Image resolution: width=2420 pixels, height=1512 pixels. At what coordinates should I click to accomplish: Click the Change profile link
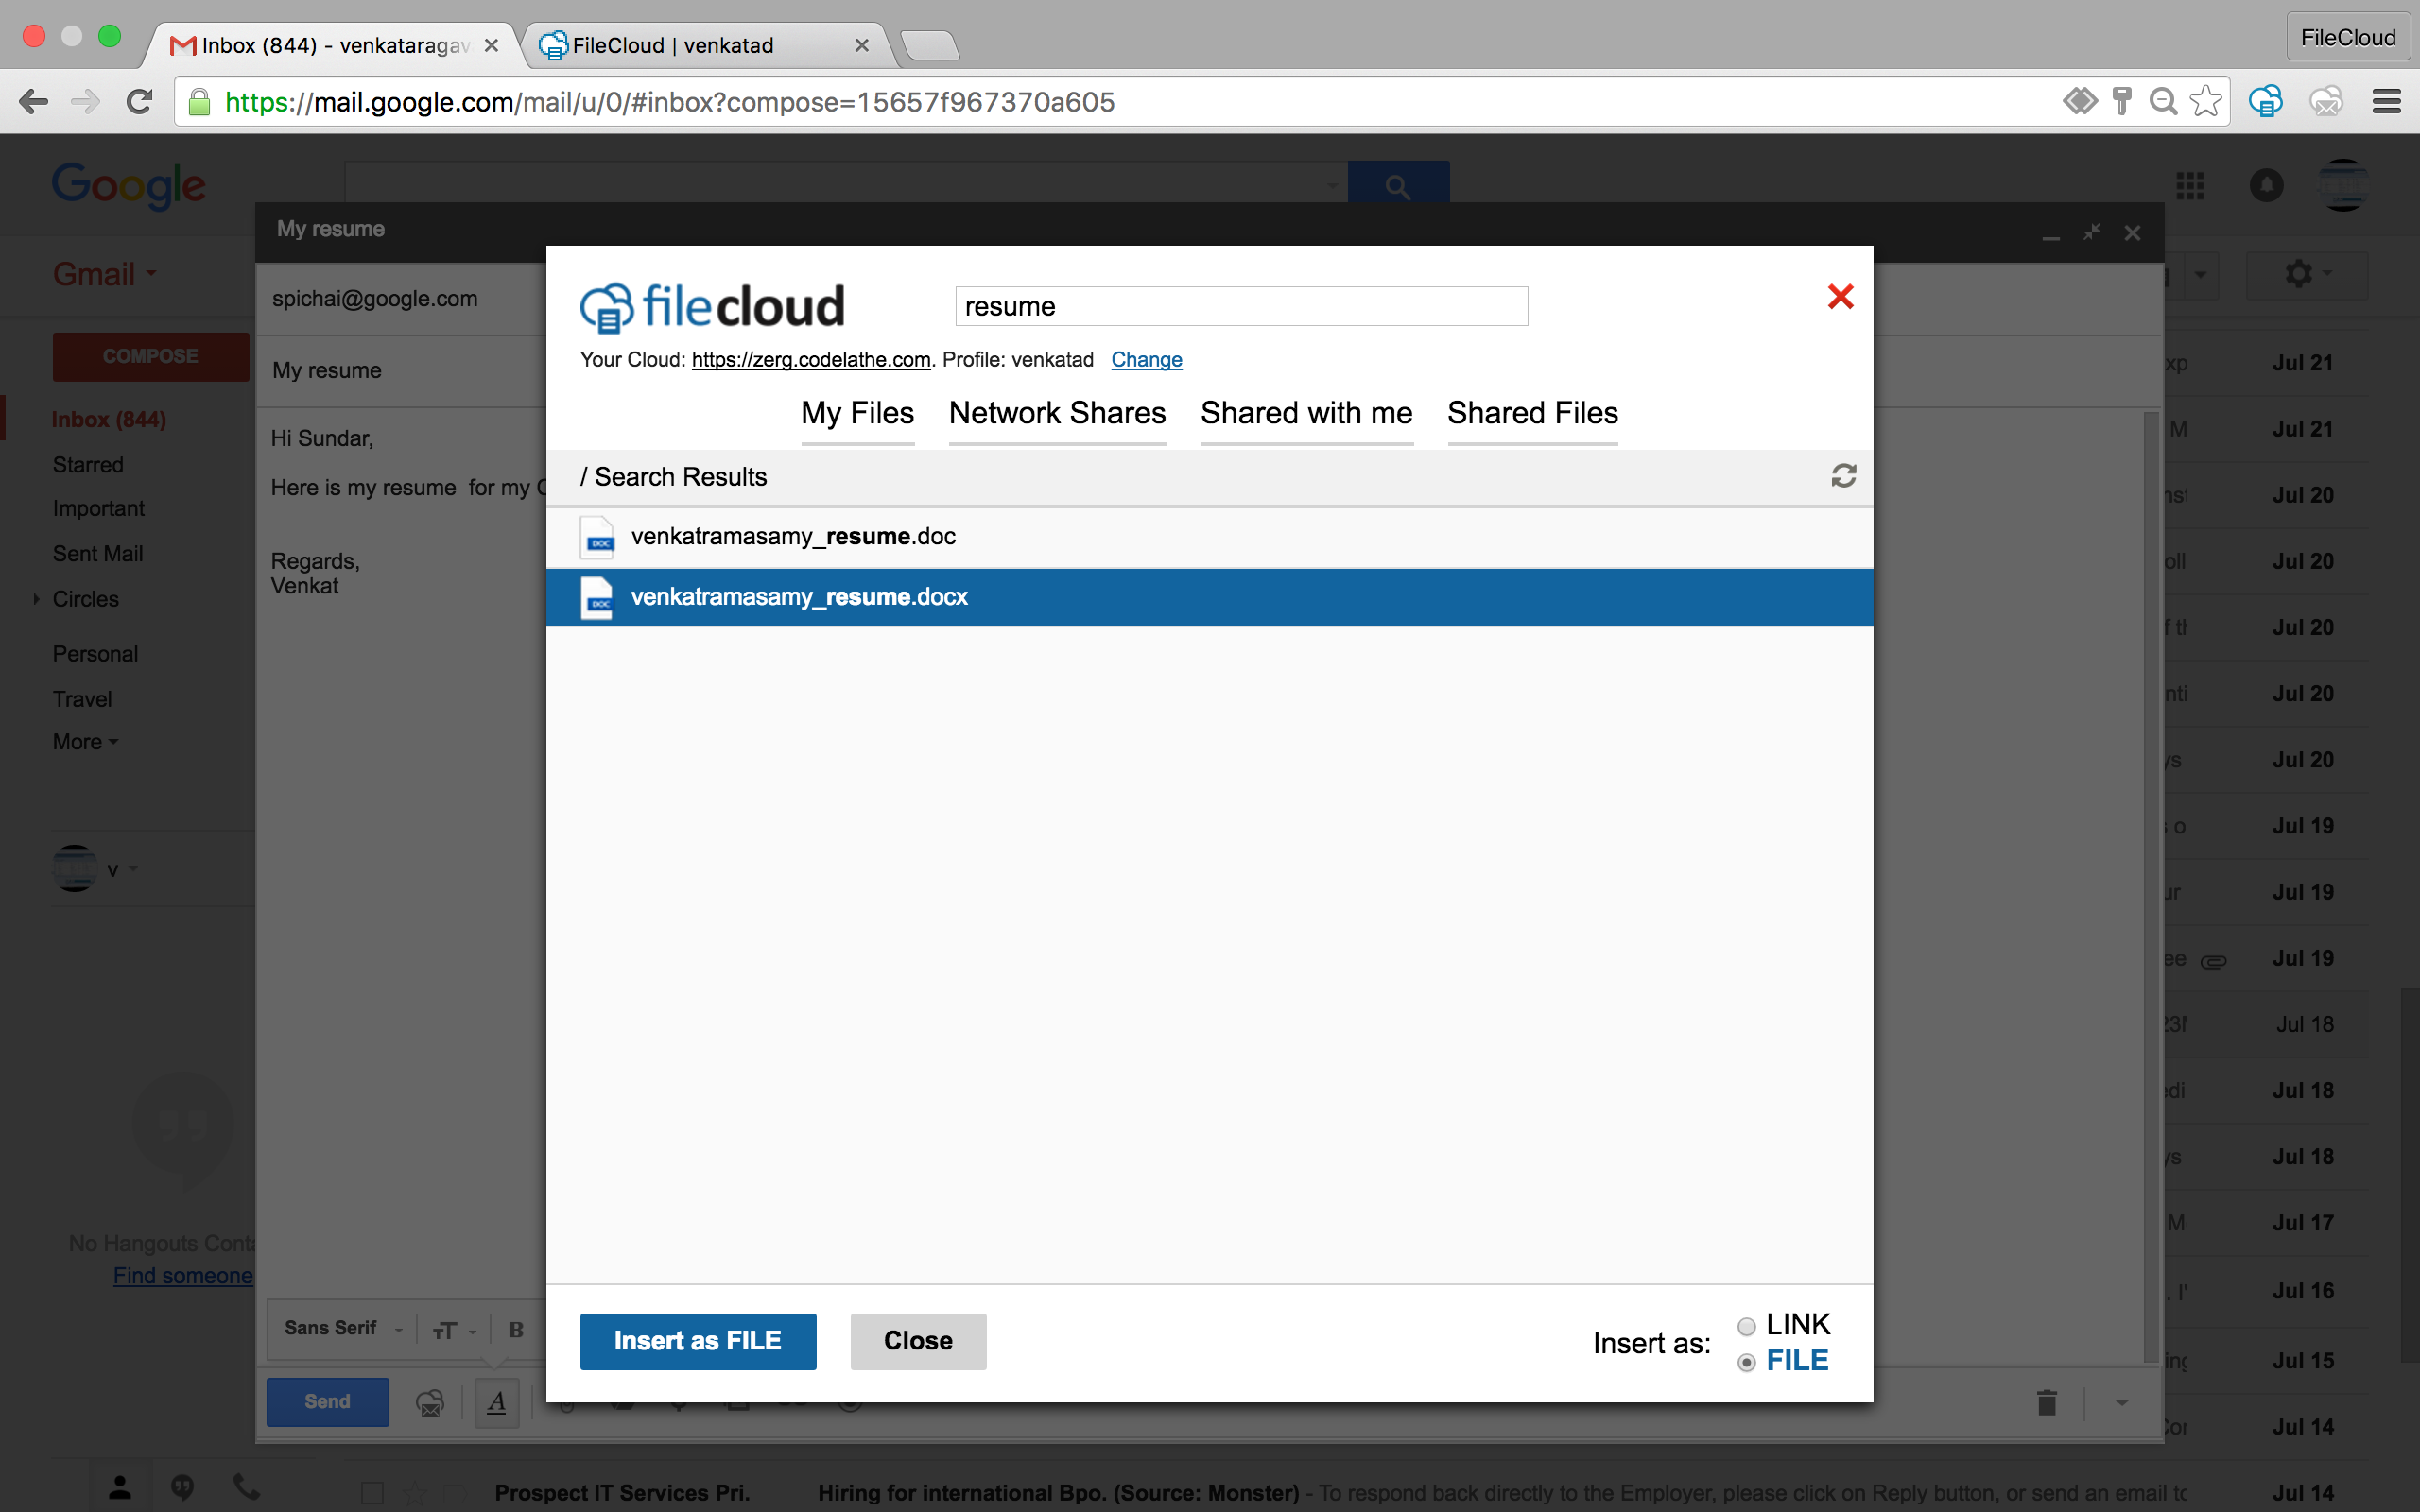(1146, 360)
